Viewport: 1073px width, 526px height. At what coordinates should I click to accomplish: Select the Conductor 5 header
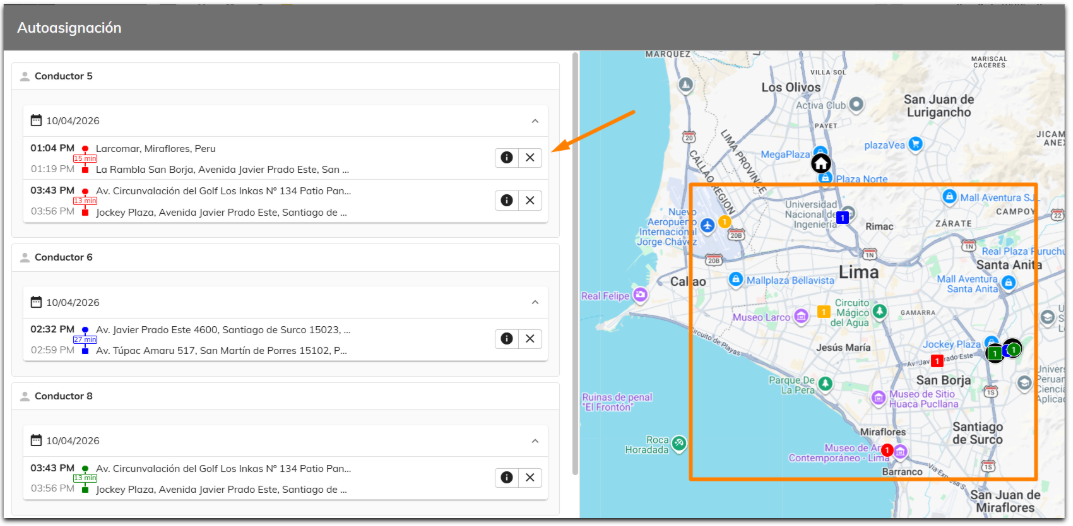285,76
